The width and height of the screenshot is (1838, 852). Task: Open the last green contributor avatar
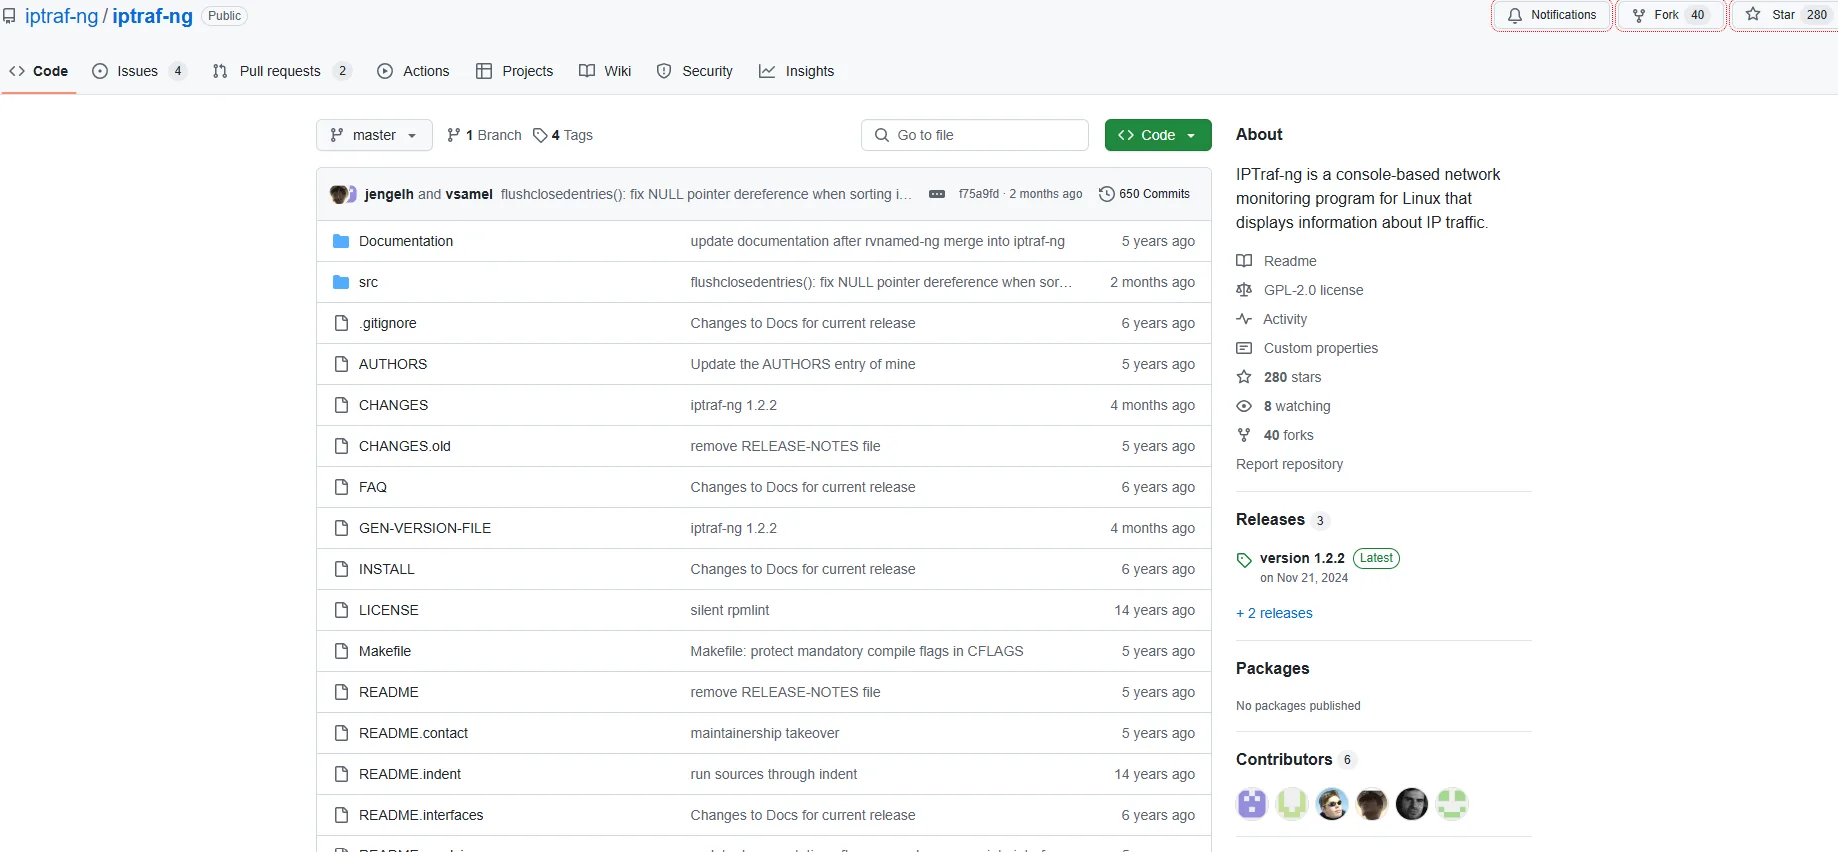pyautogui.click(x=1452, y=804)
